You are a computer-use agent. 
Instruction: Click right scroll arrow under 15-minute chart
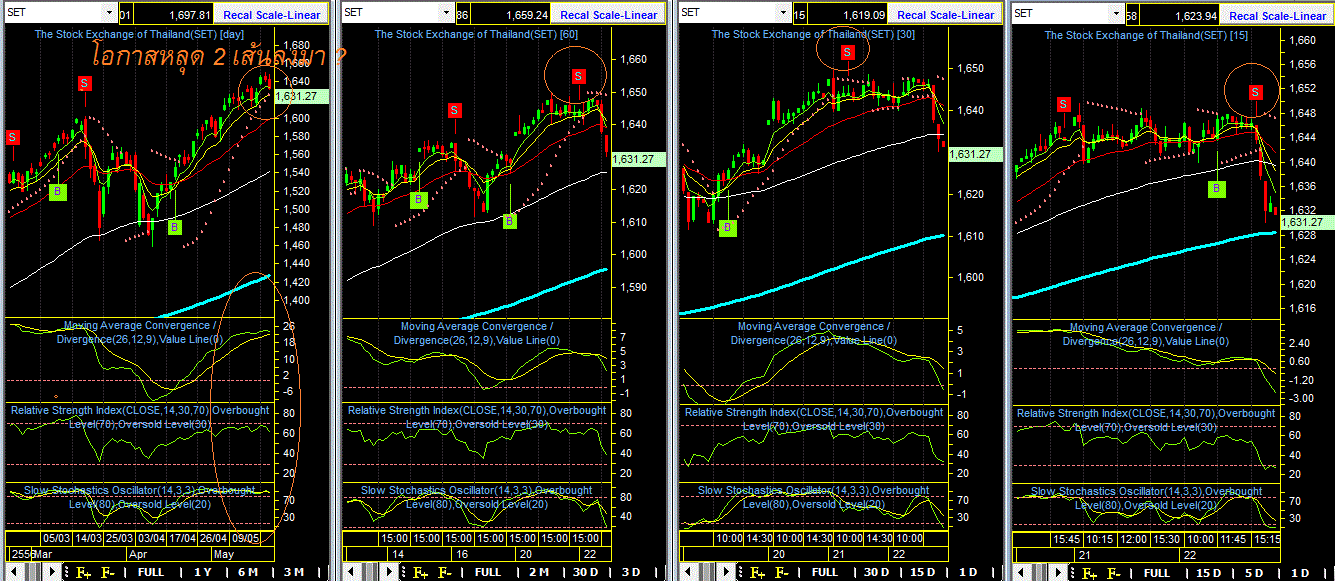click(1058, 572)
